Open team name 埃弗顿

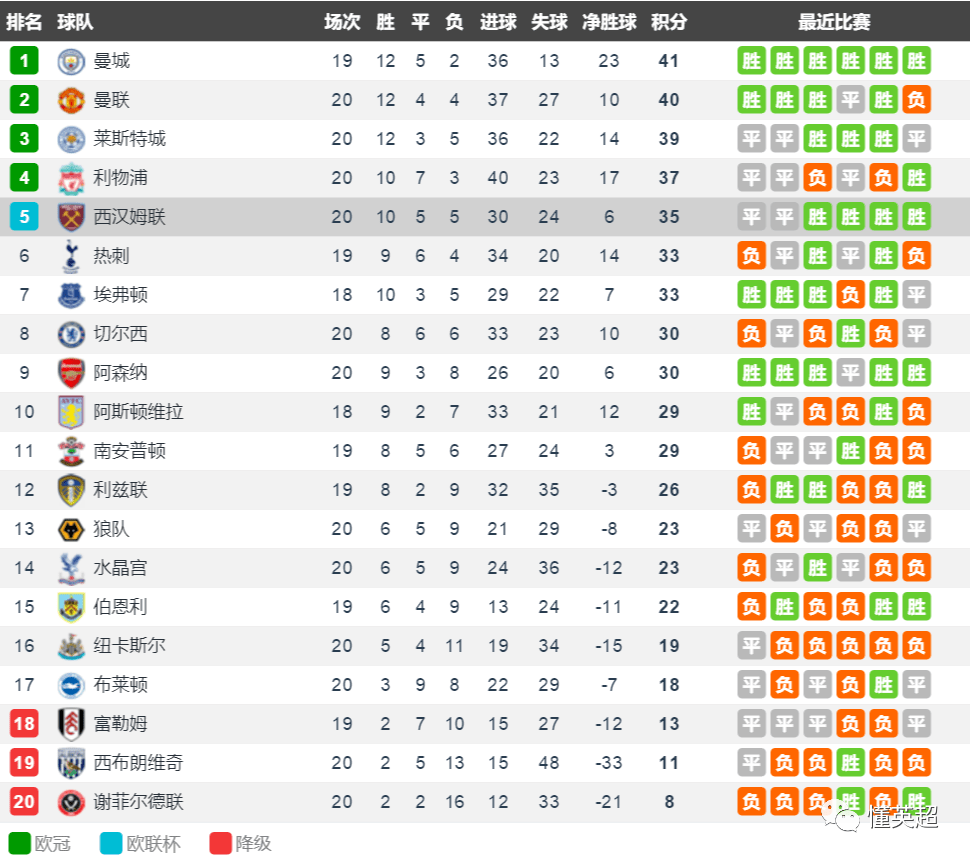[x=120, y=295]
